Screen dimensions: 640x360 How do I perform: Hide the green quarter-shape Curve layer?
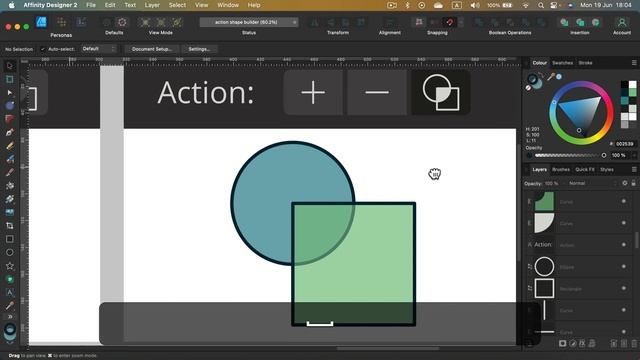624,201
